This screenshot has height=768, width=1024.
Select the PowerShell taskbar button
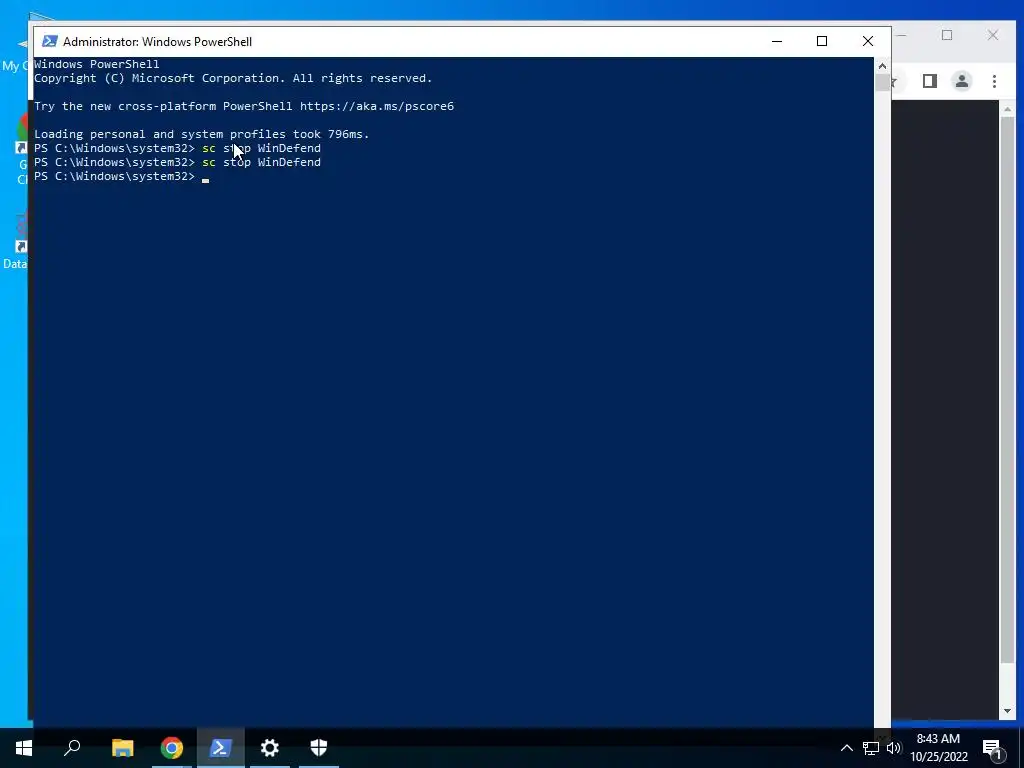pyautogui.click(x=221, y=748)
